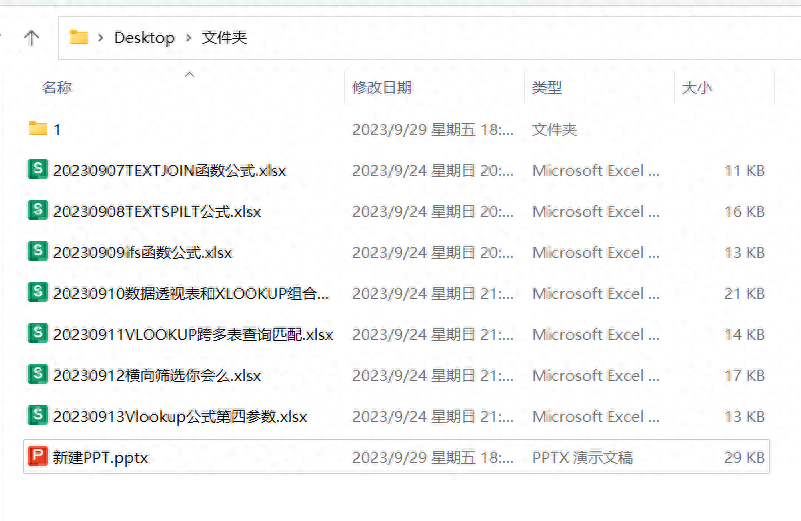The image size is (801, 521).
Task: Click icon of 20230910数据透视表和XLOOKUP file
Action: click(38, 292)
